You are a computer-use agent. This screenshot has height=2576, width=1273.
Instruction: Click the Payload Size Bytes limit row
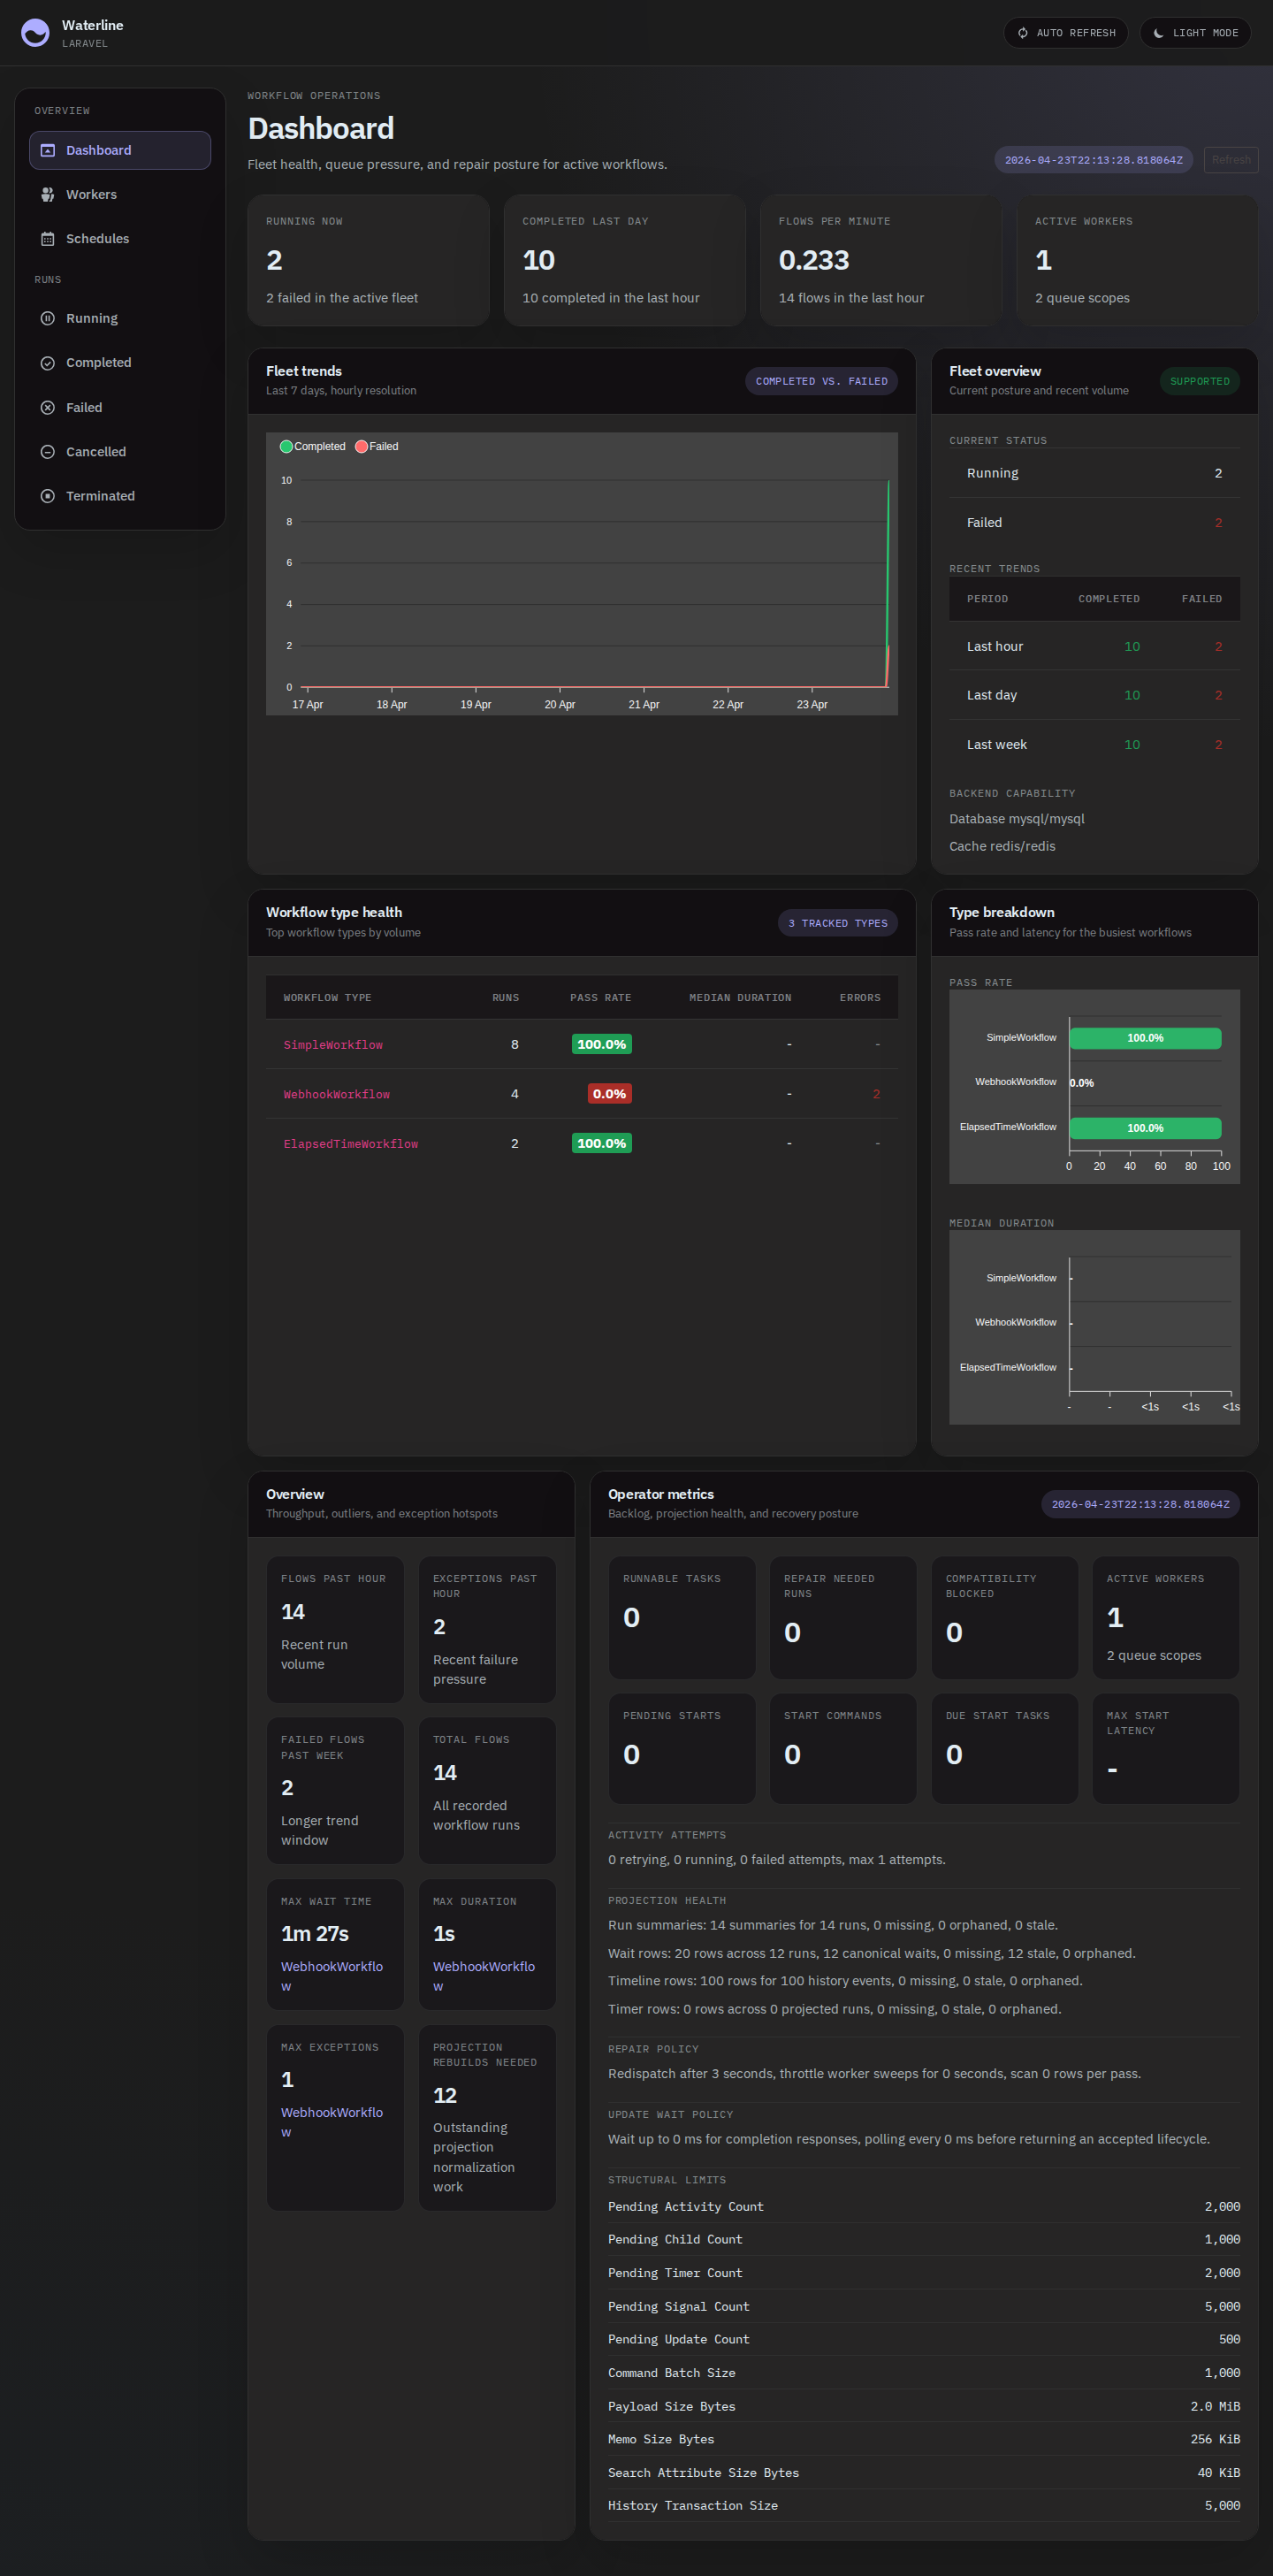(x=924, y=2407)
